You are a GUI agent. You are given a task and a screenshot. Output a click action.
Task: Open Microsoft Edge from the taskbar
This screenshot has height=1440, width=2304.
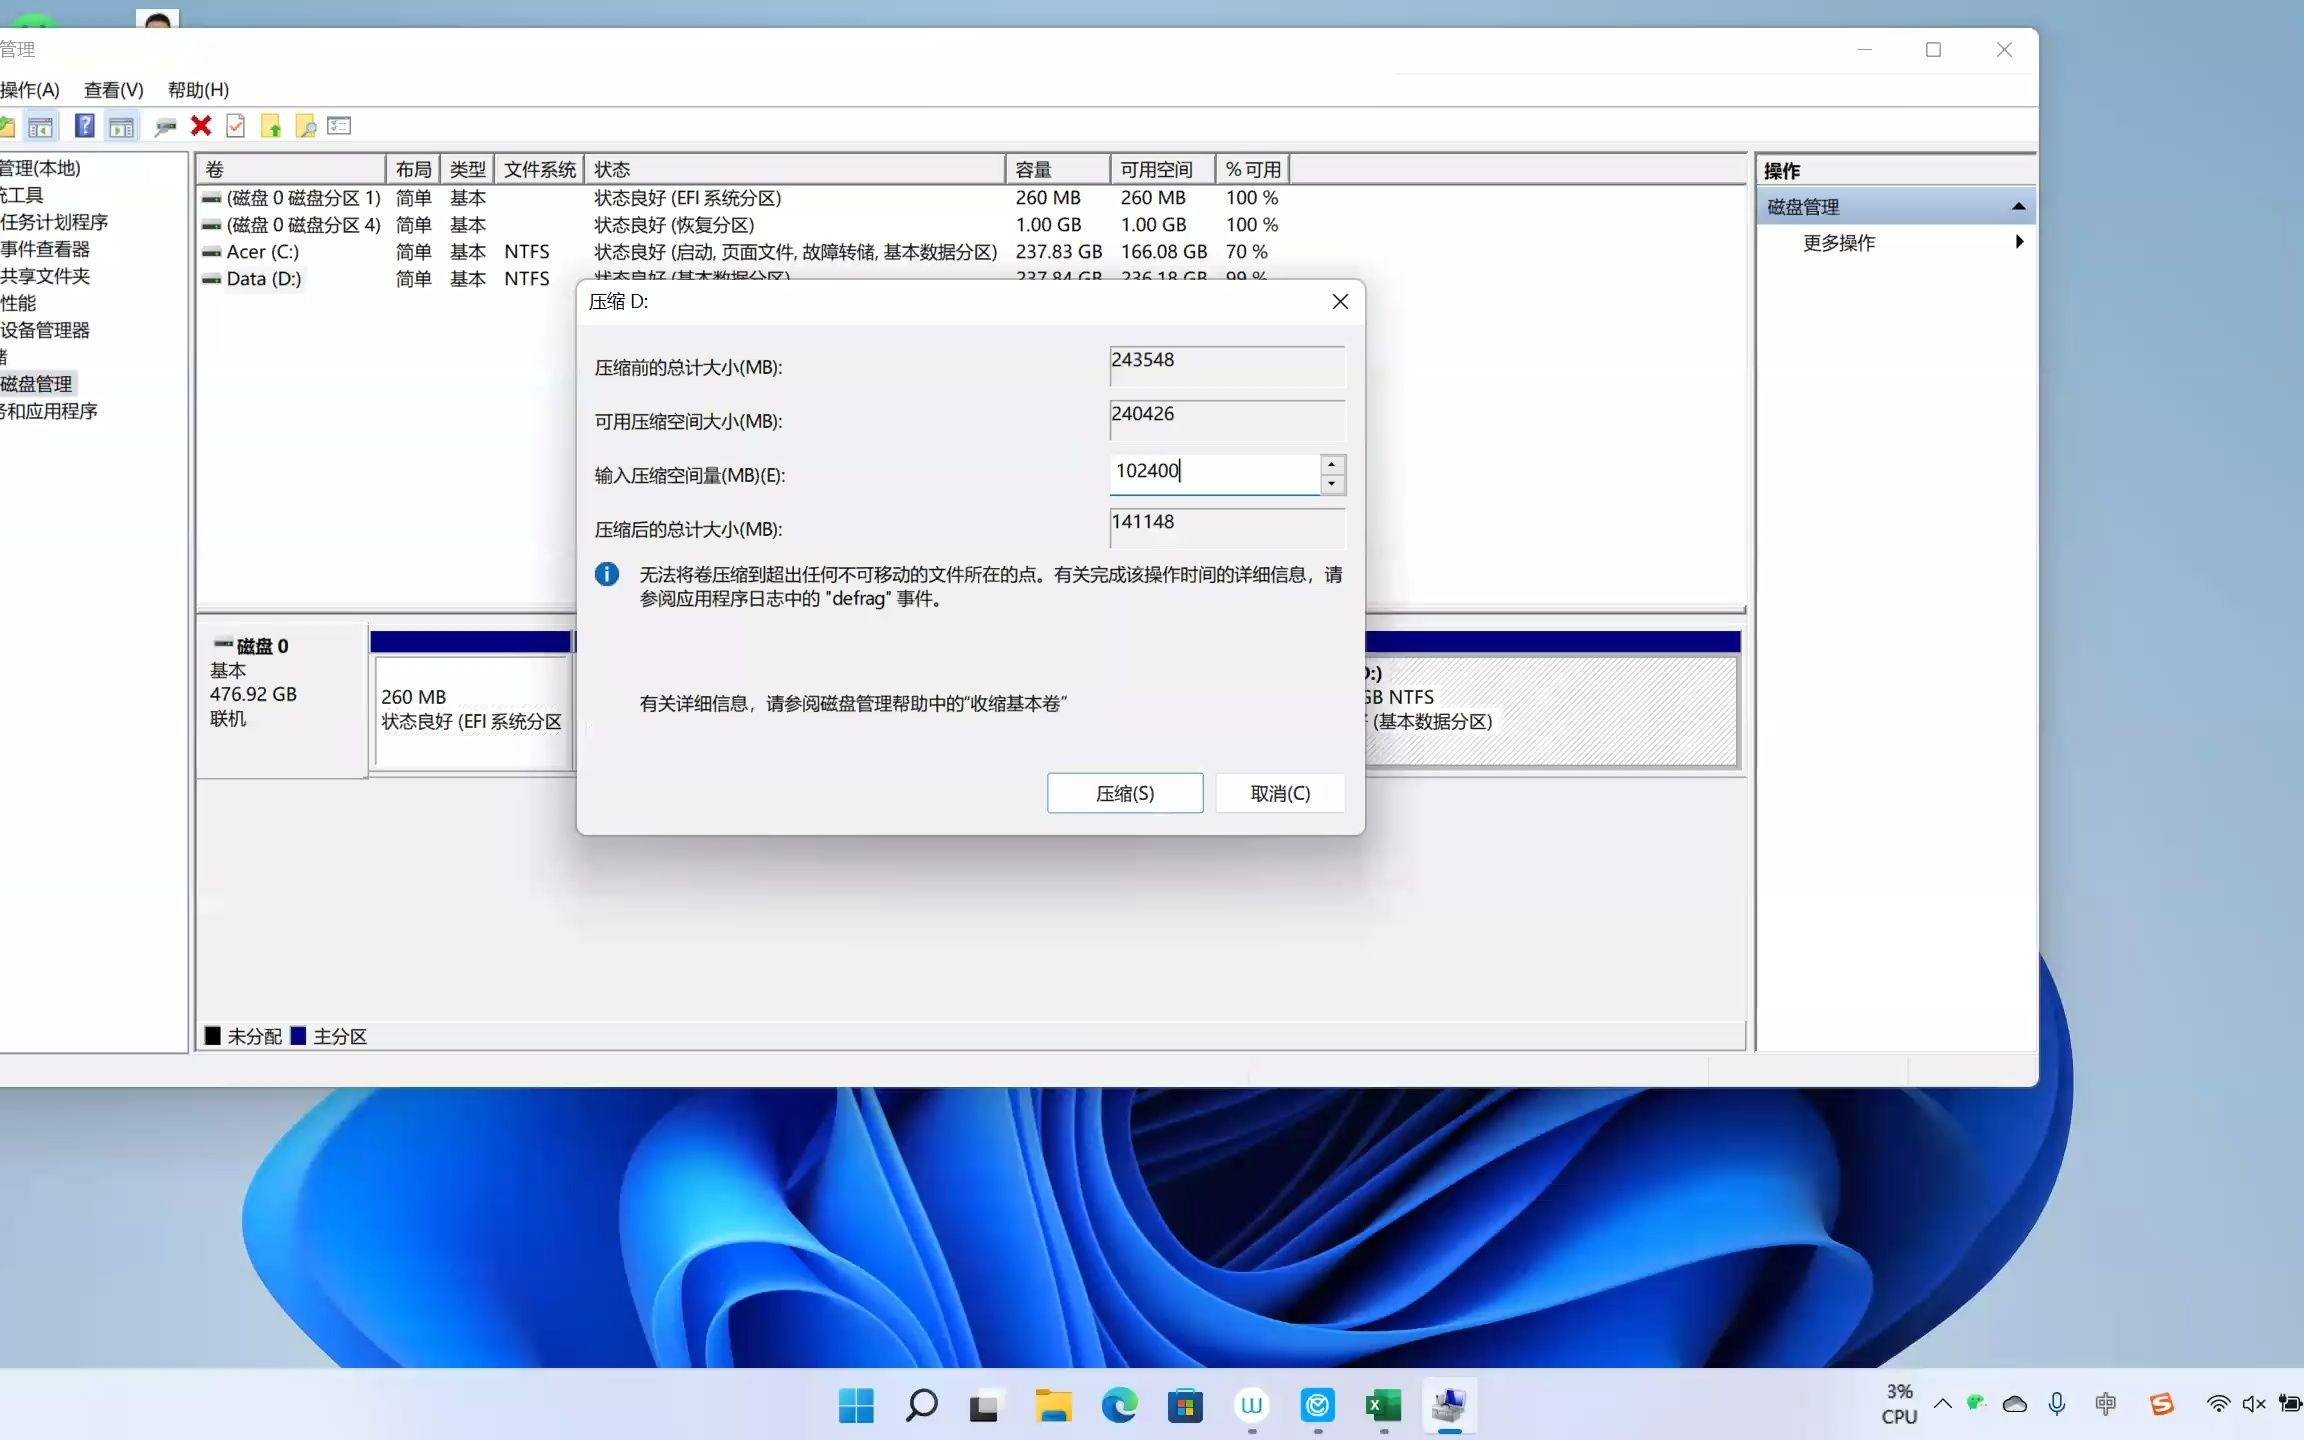(1118, 1406)
